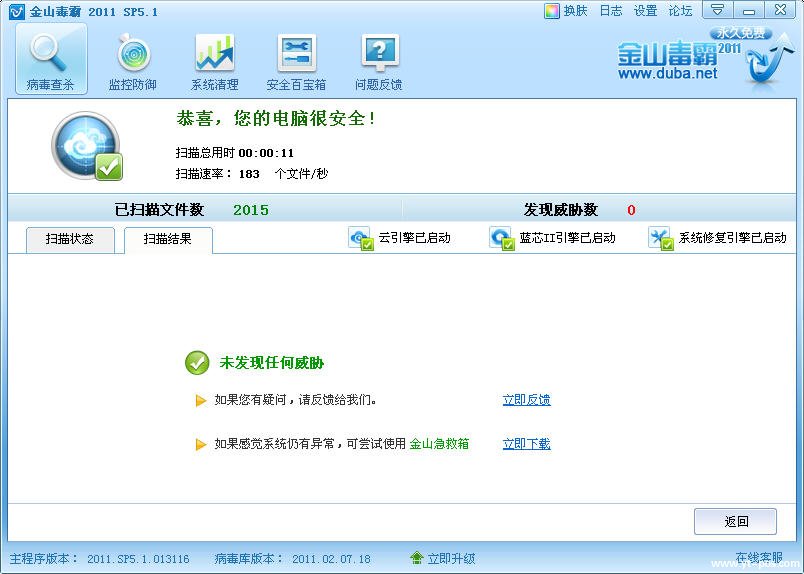Click the 蓝芯II engine icon
Image resolution: width=804 pixels, height=574 pixels.
click(x=501, y=238)
